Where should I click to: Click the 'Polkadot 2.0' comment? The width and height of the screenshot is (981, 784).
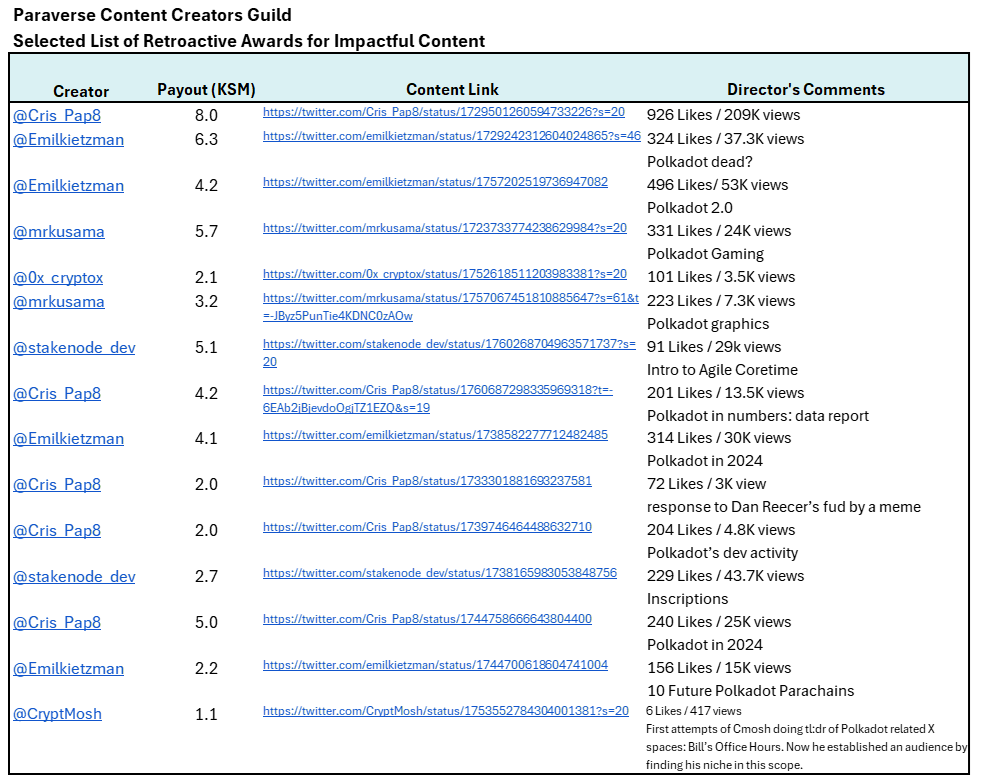point(689,208)
